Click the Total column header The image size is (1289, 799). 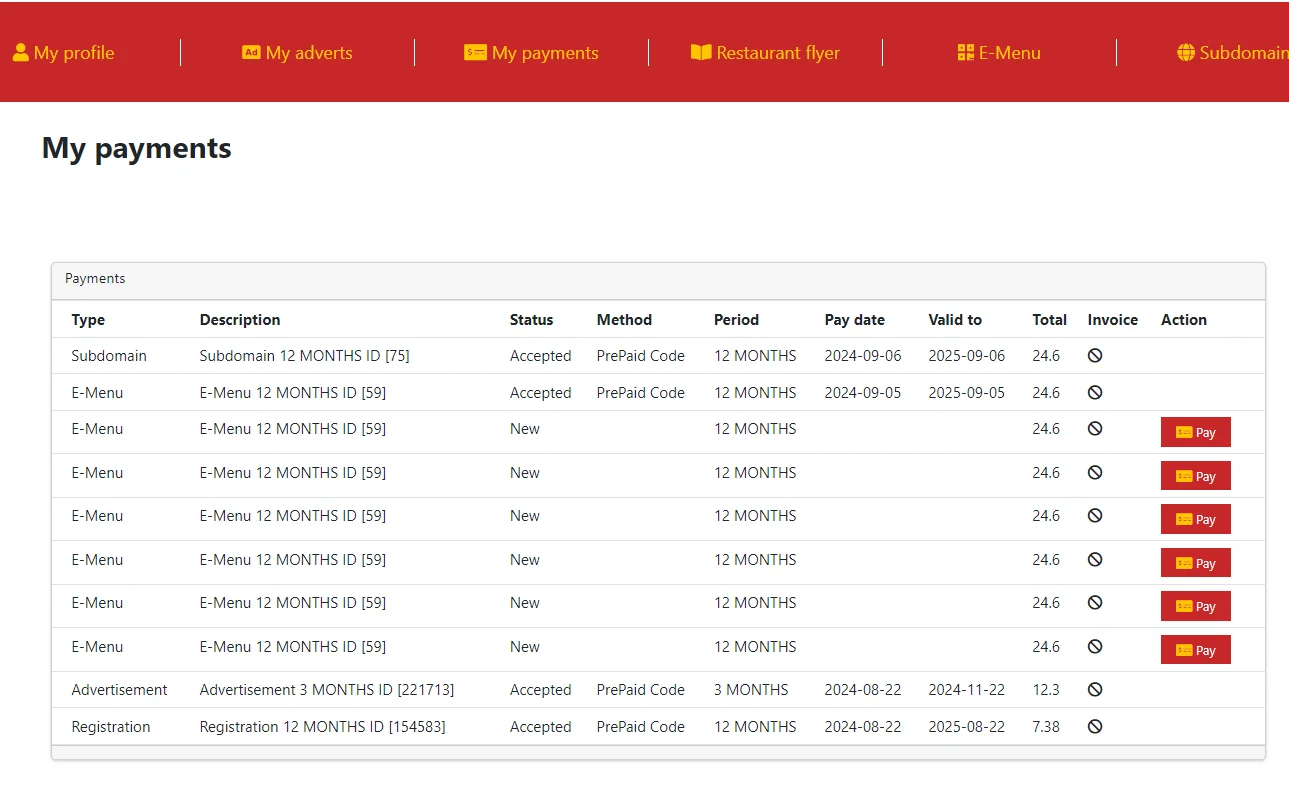coord(1049,320)
